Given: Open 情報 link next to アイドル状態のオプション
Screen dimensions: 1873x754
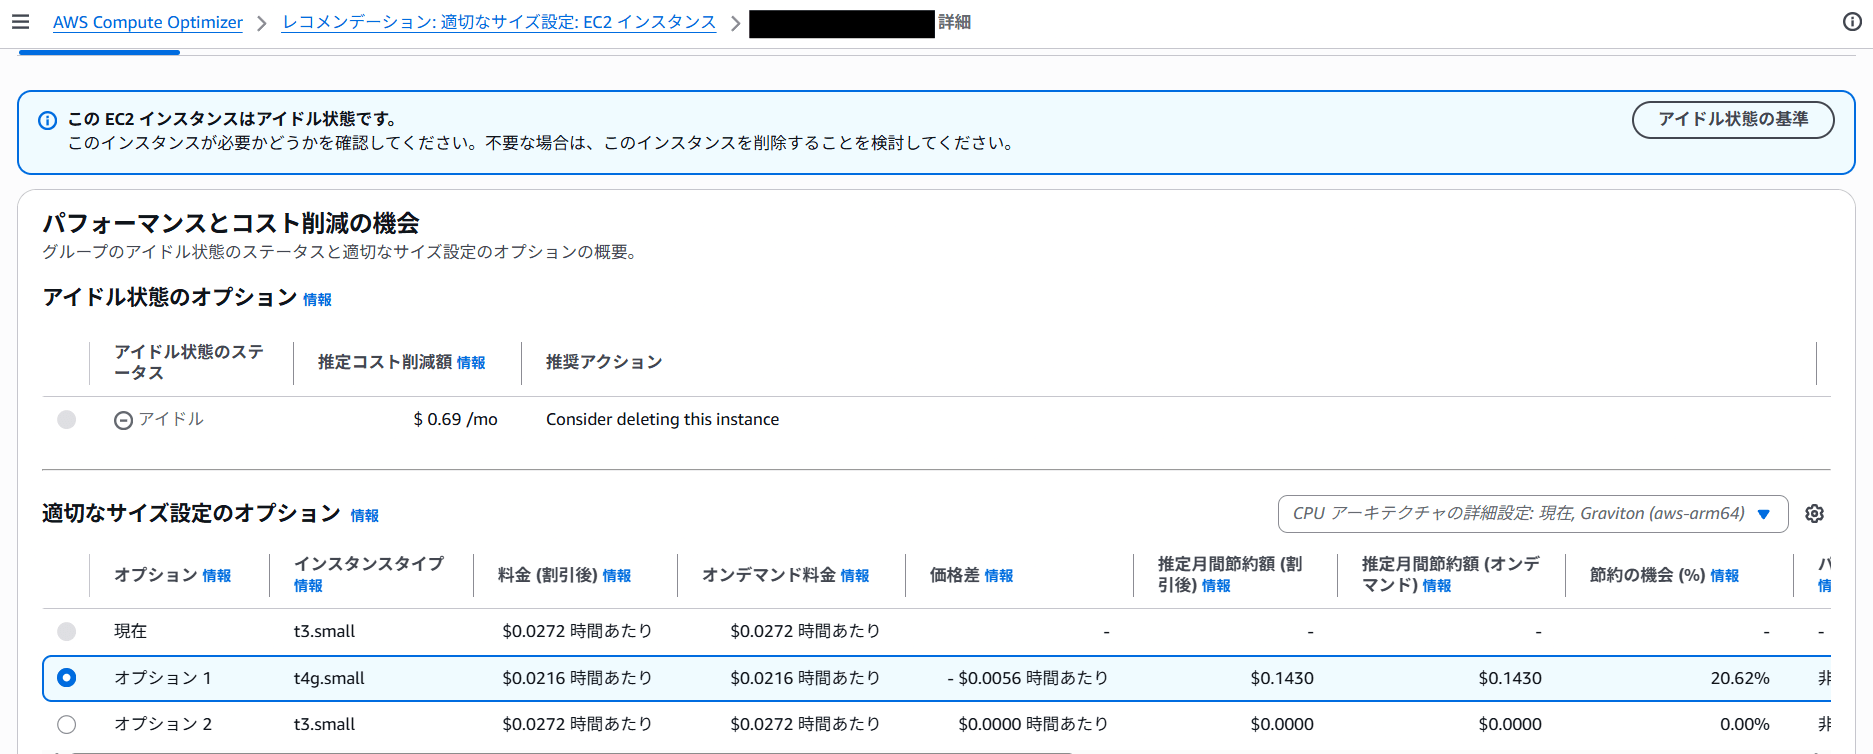Looking at the screenshot, I should [x=317, y=299].
